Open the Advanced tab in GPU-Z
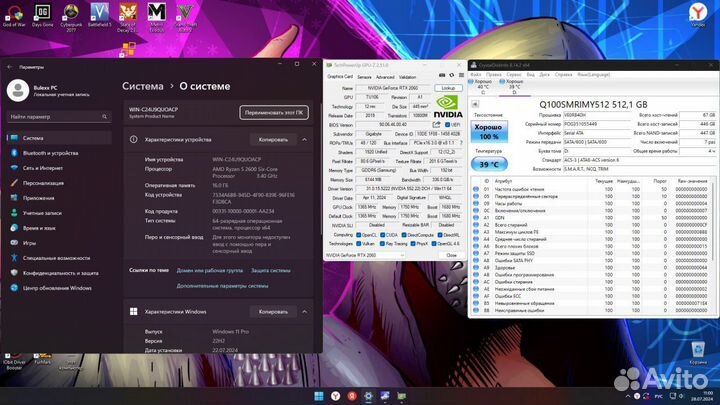This screenshot has height=405, width=720. click(x=385, y=77)
